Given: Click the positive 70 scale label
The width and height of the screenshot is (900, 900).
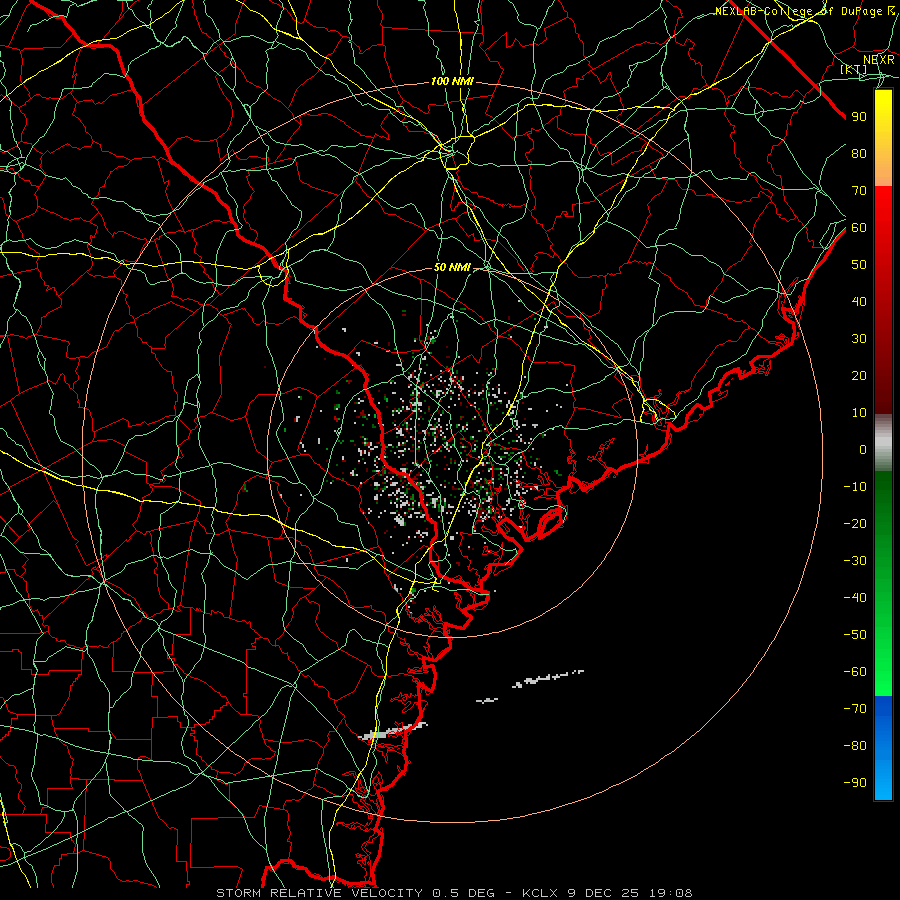Looking at the screenshot, I should [x=859, y=191].
